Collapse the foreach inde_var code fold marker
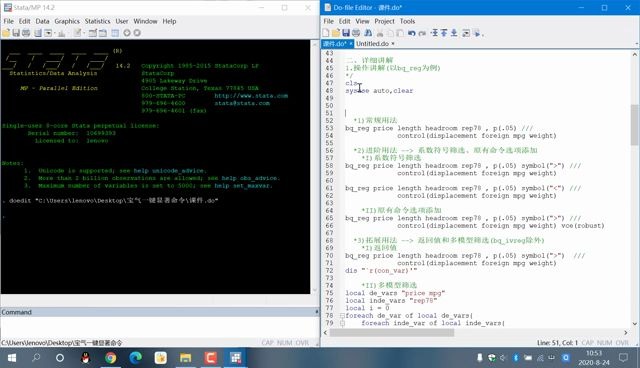This screenshot has width=640, height=368. (342, 323)
